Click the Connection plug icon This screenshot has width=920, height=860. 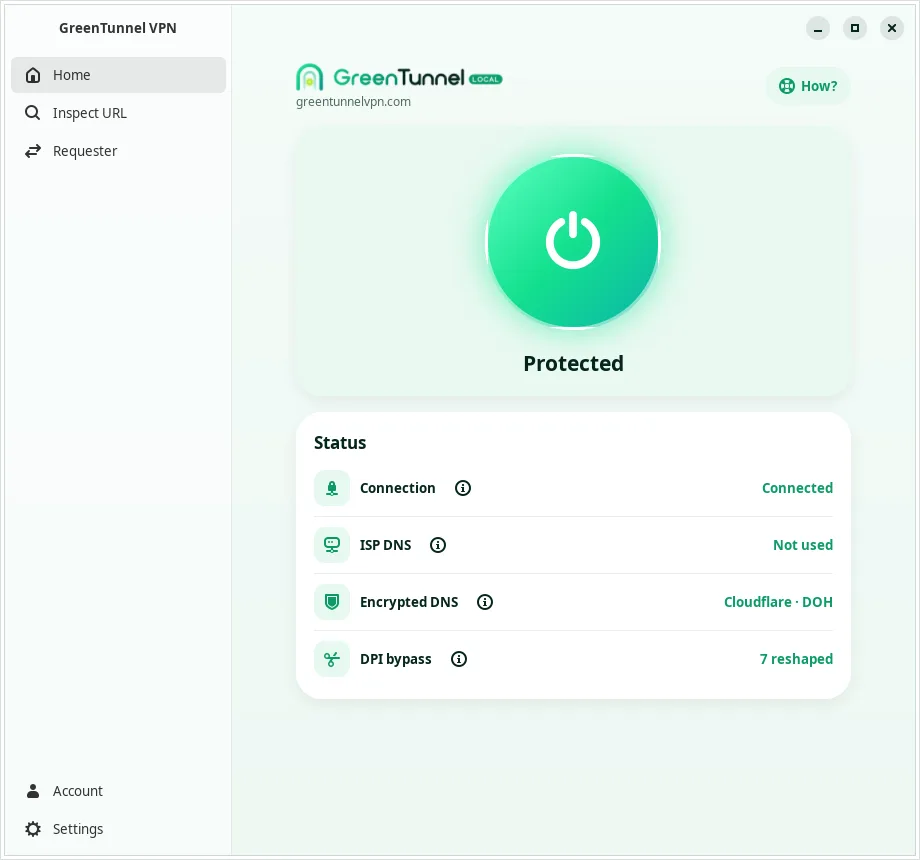coord(332,488)
